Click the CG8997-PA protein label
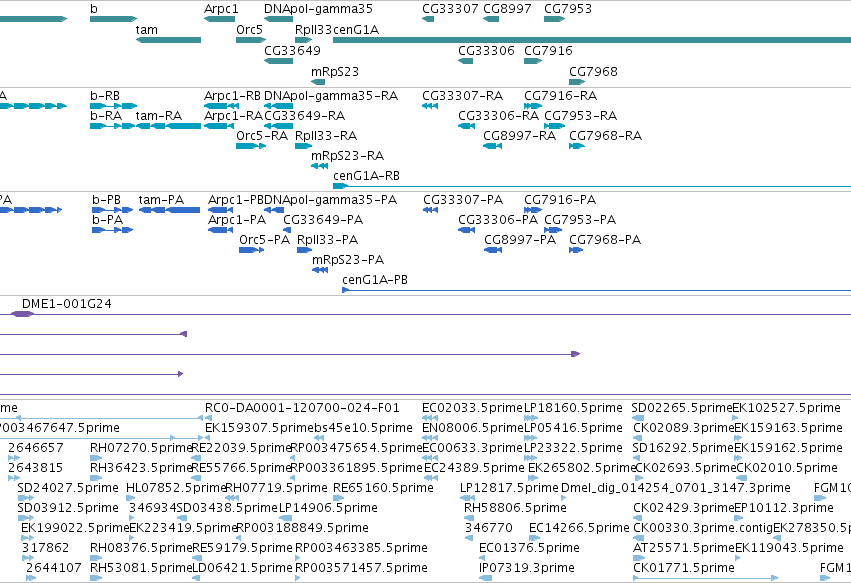The image size is (851, 583). click(x=520, y=240)
